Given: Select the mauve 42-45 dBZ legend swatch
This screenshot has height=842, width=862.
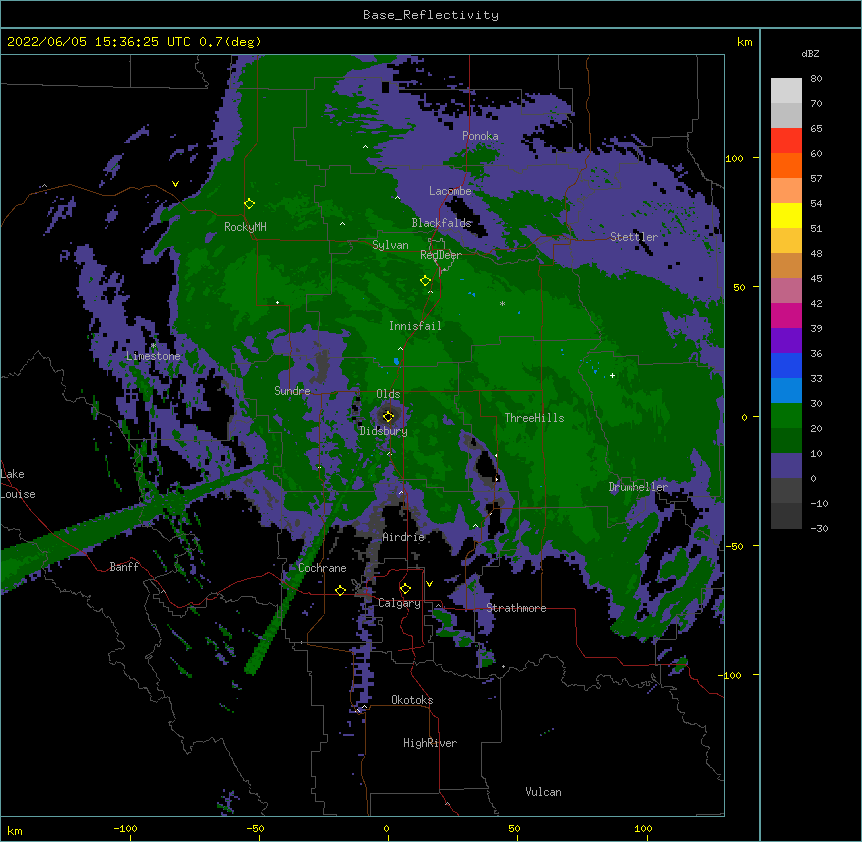Looking at the screenshot, I should tap(786, 291).
